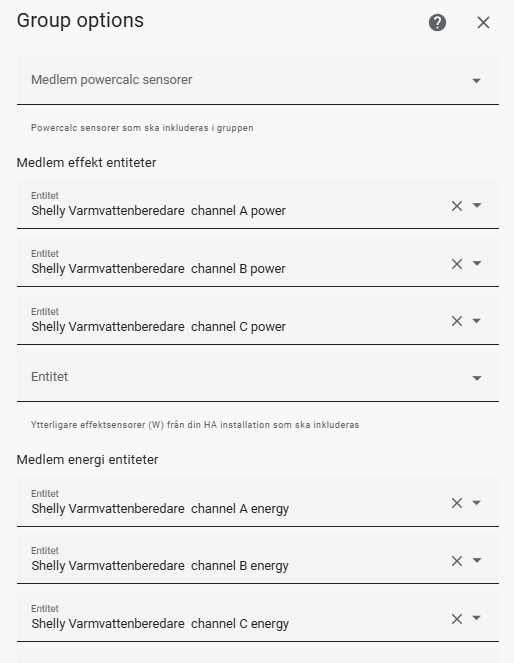Open dropdown arrow for channel A power

coord(477,205)
